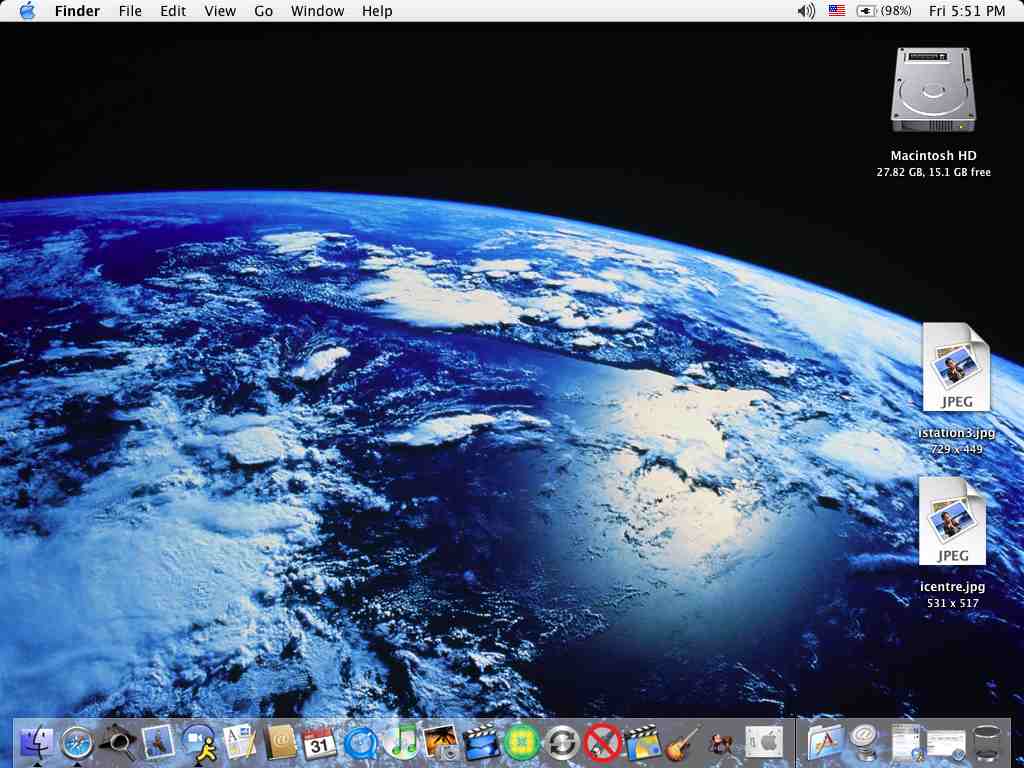Click the '531 x 517' dimensions text
This screenshot has width=1024, height=768.
point(952,603)
